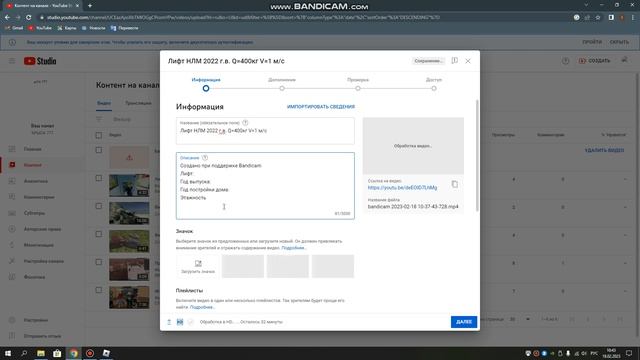Open the send feedback flag icon in dialog header
640x360 pixels.
pyautogui.click(x=454, y=61)
